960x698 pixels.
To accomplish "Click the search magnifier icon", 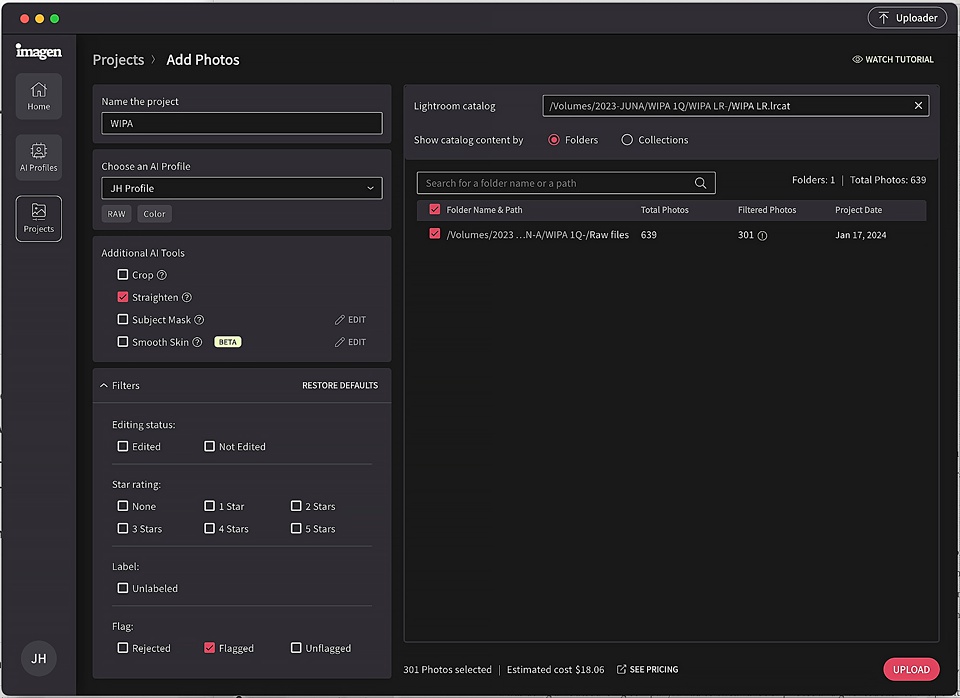I will (700, 183).
